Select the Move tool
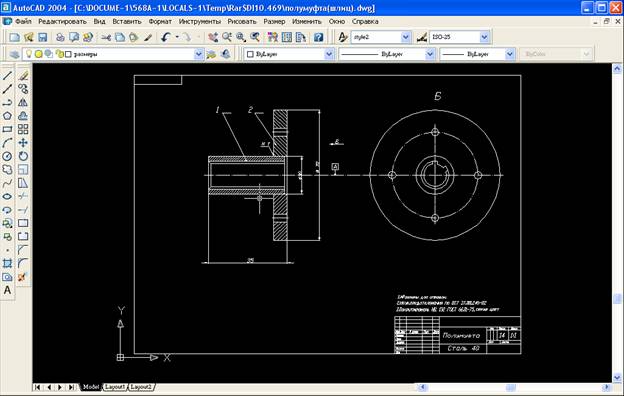Image resolution: width=624 pixels, height=396 pixels. tap(23, 142)
